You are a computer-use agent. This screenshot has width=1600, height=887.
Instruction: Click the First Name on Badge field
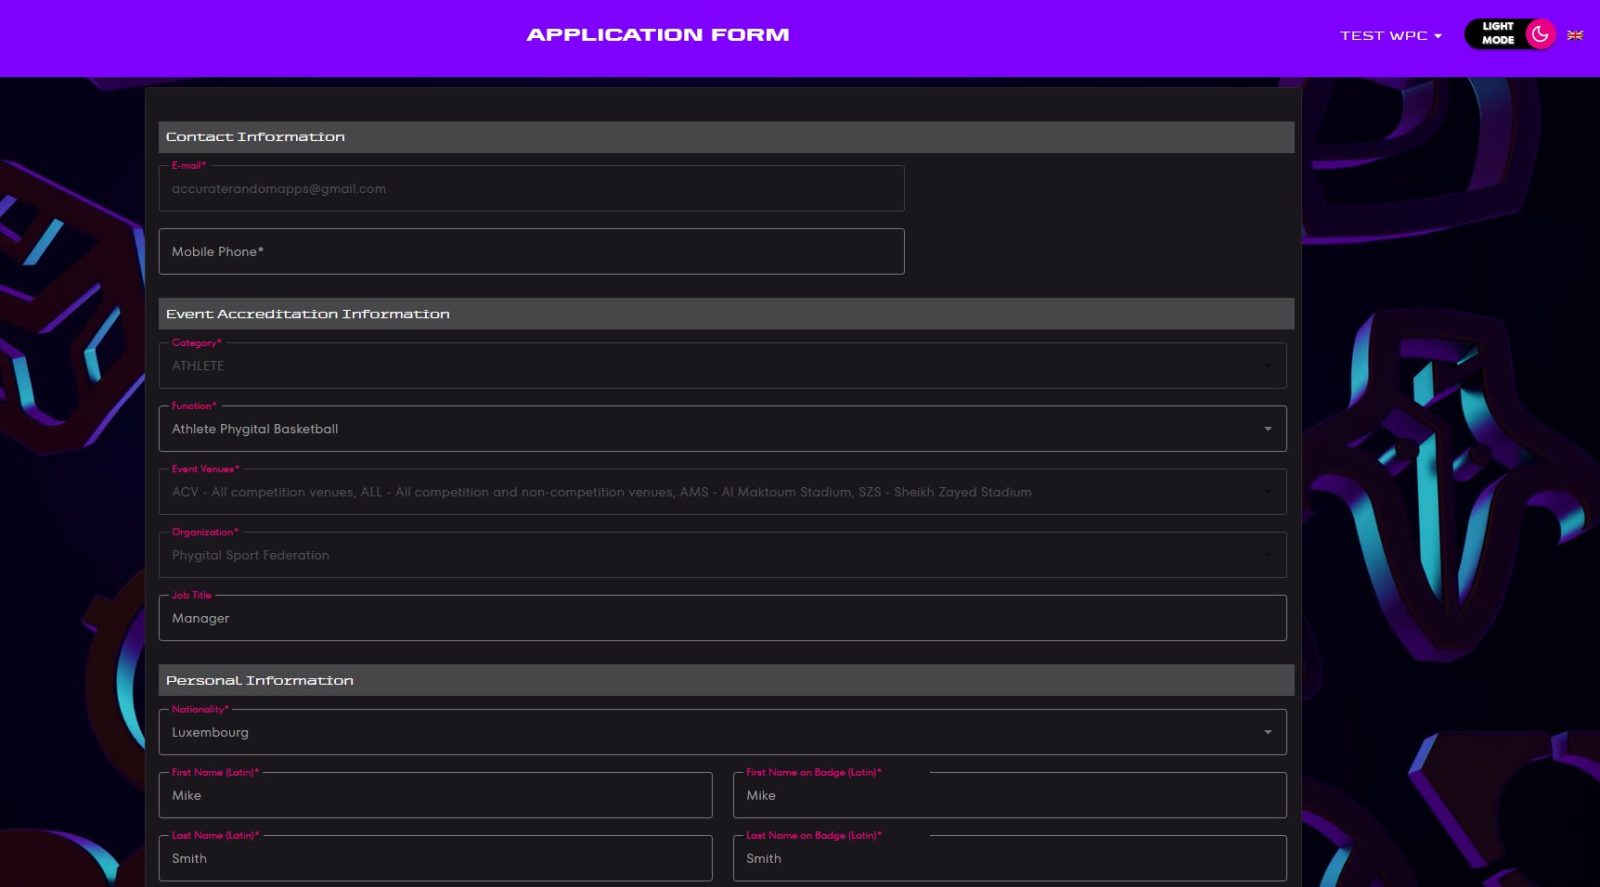coord(1009,794)
